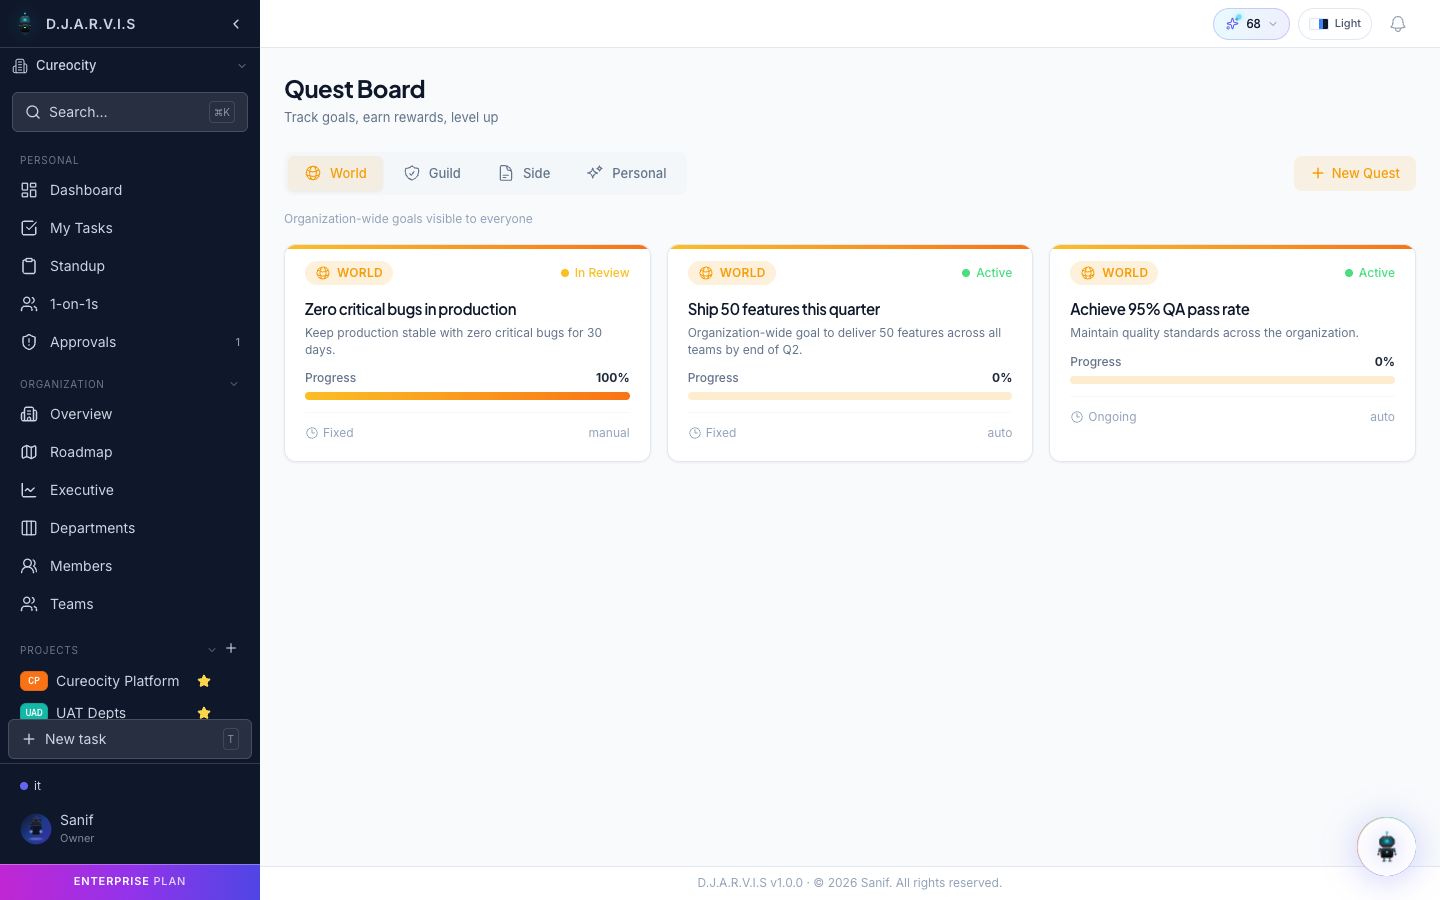Screen dimensions: 1440x900
Task: Click the Standup clipboard icon
Action: pos(29,266)
